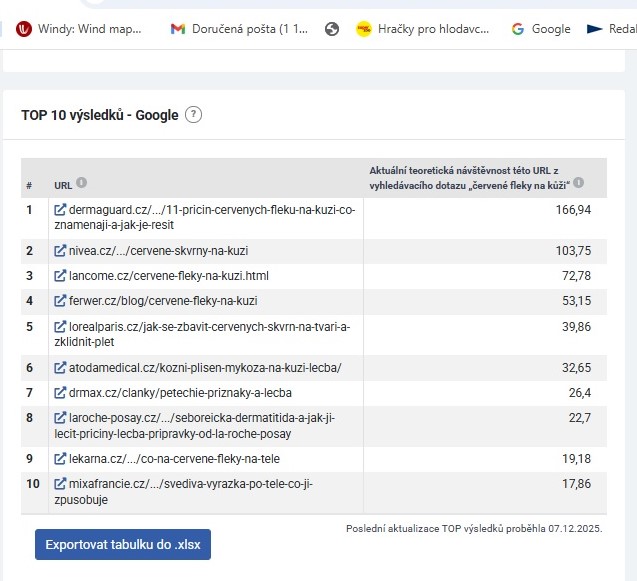
Task: Open Windy: Wind map bookmark
Action: tap(80, 29)
